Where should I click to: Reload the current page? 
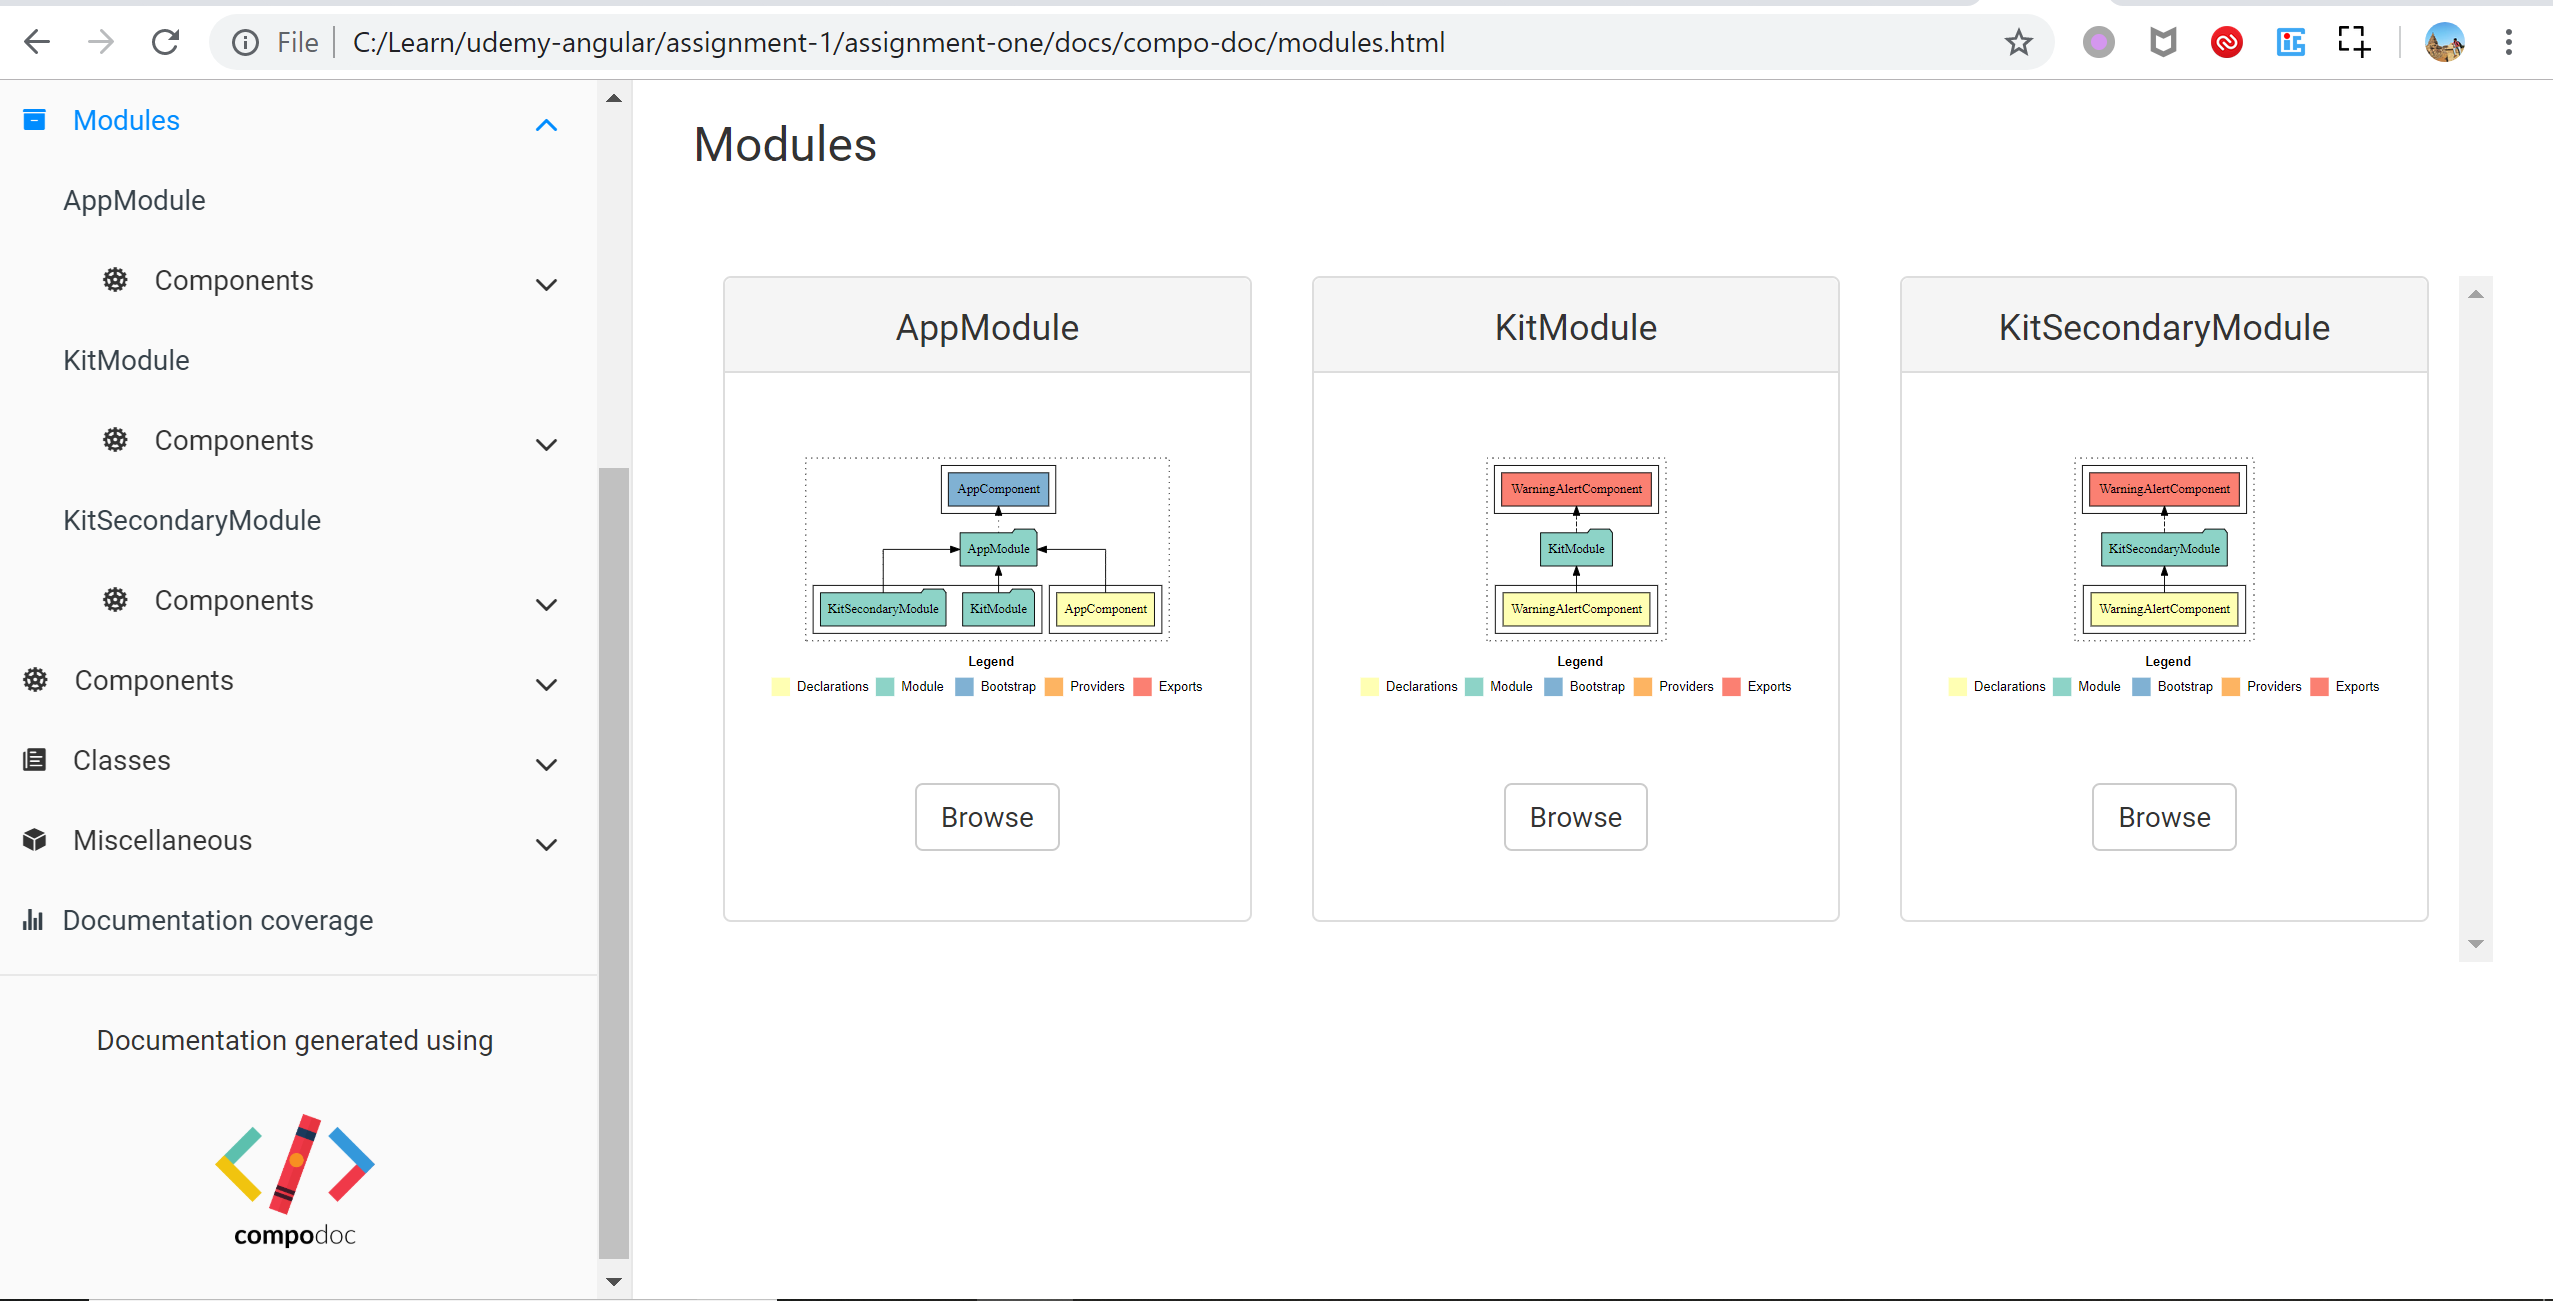pos(166,42)
